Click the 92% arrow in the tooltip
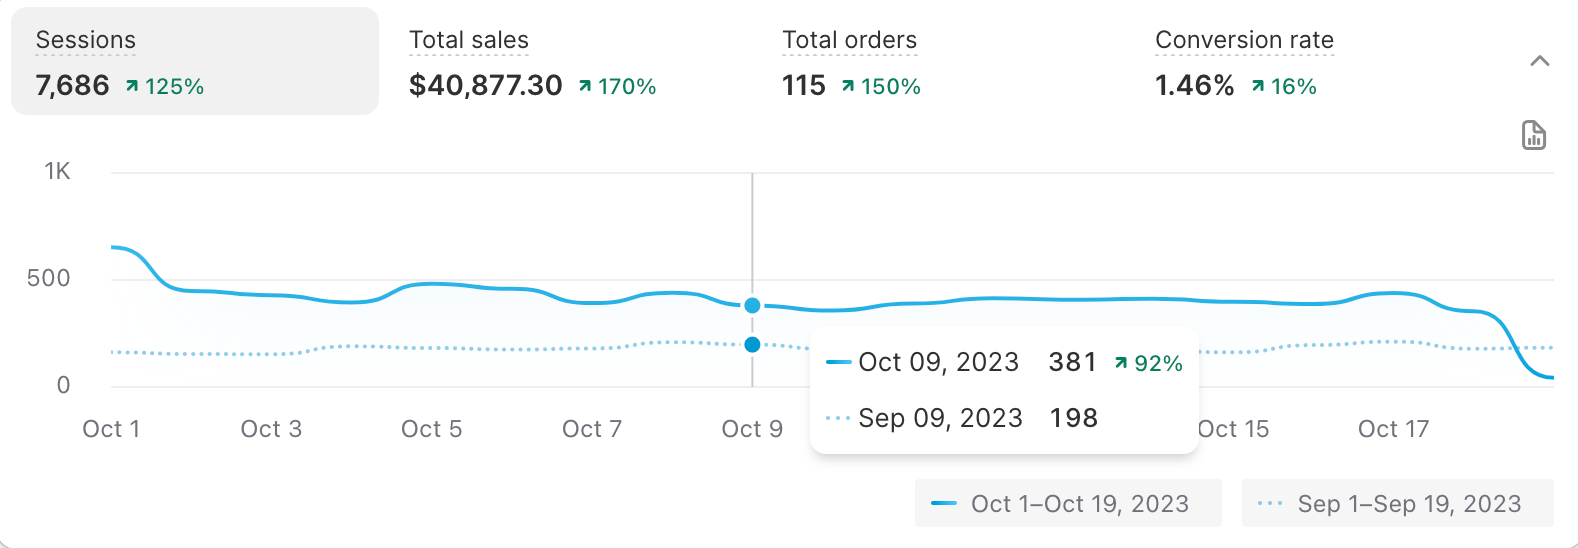Screen dimensions: 1578x548 click(1121, 363)
